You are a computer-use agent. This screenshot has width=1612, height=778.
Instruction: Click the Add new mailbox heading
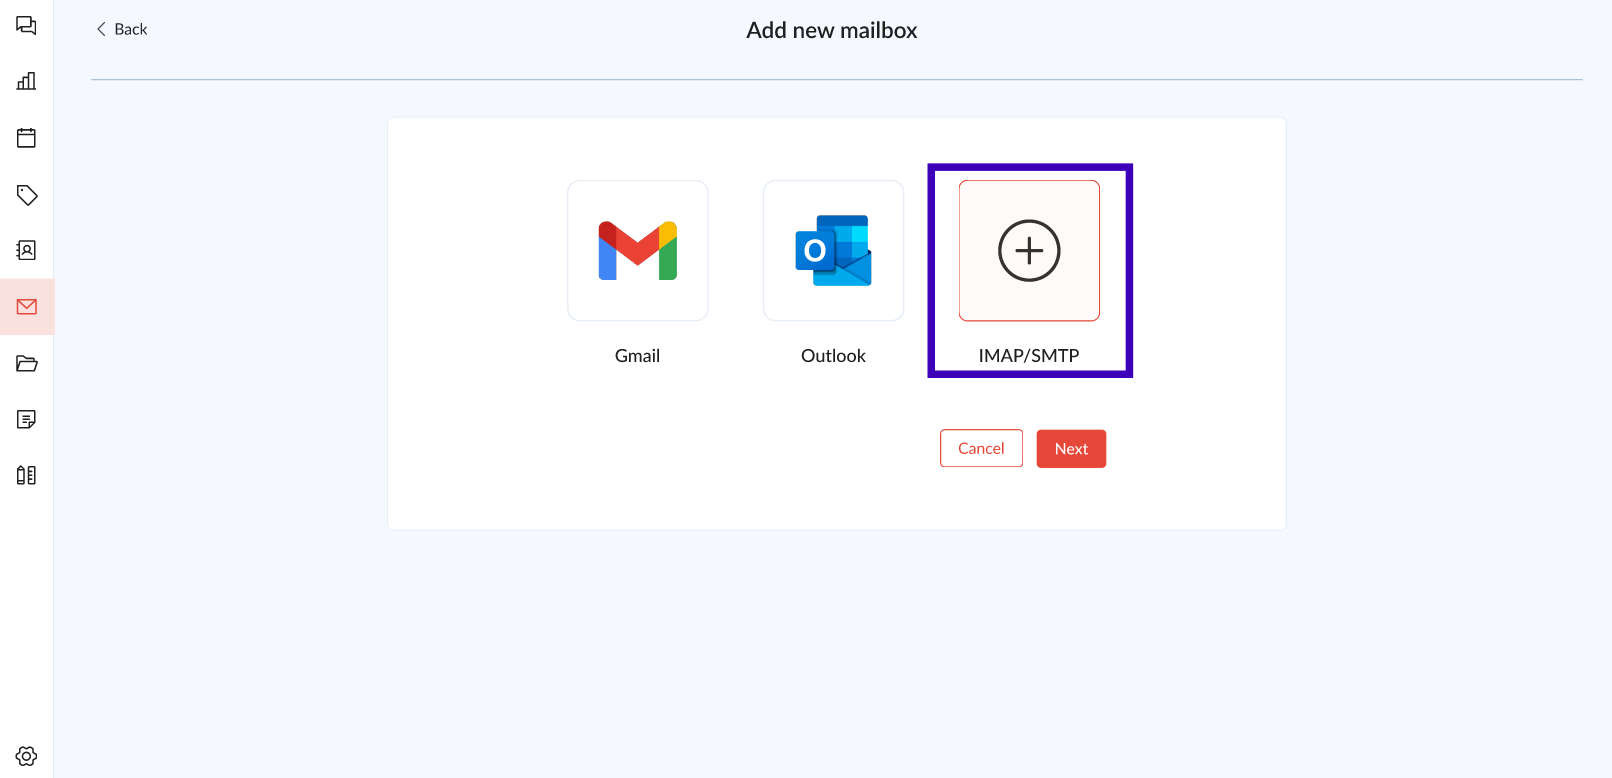832,31
